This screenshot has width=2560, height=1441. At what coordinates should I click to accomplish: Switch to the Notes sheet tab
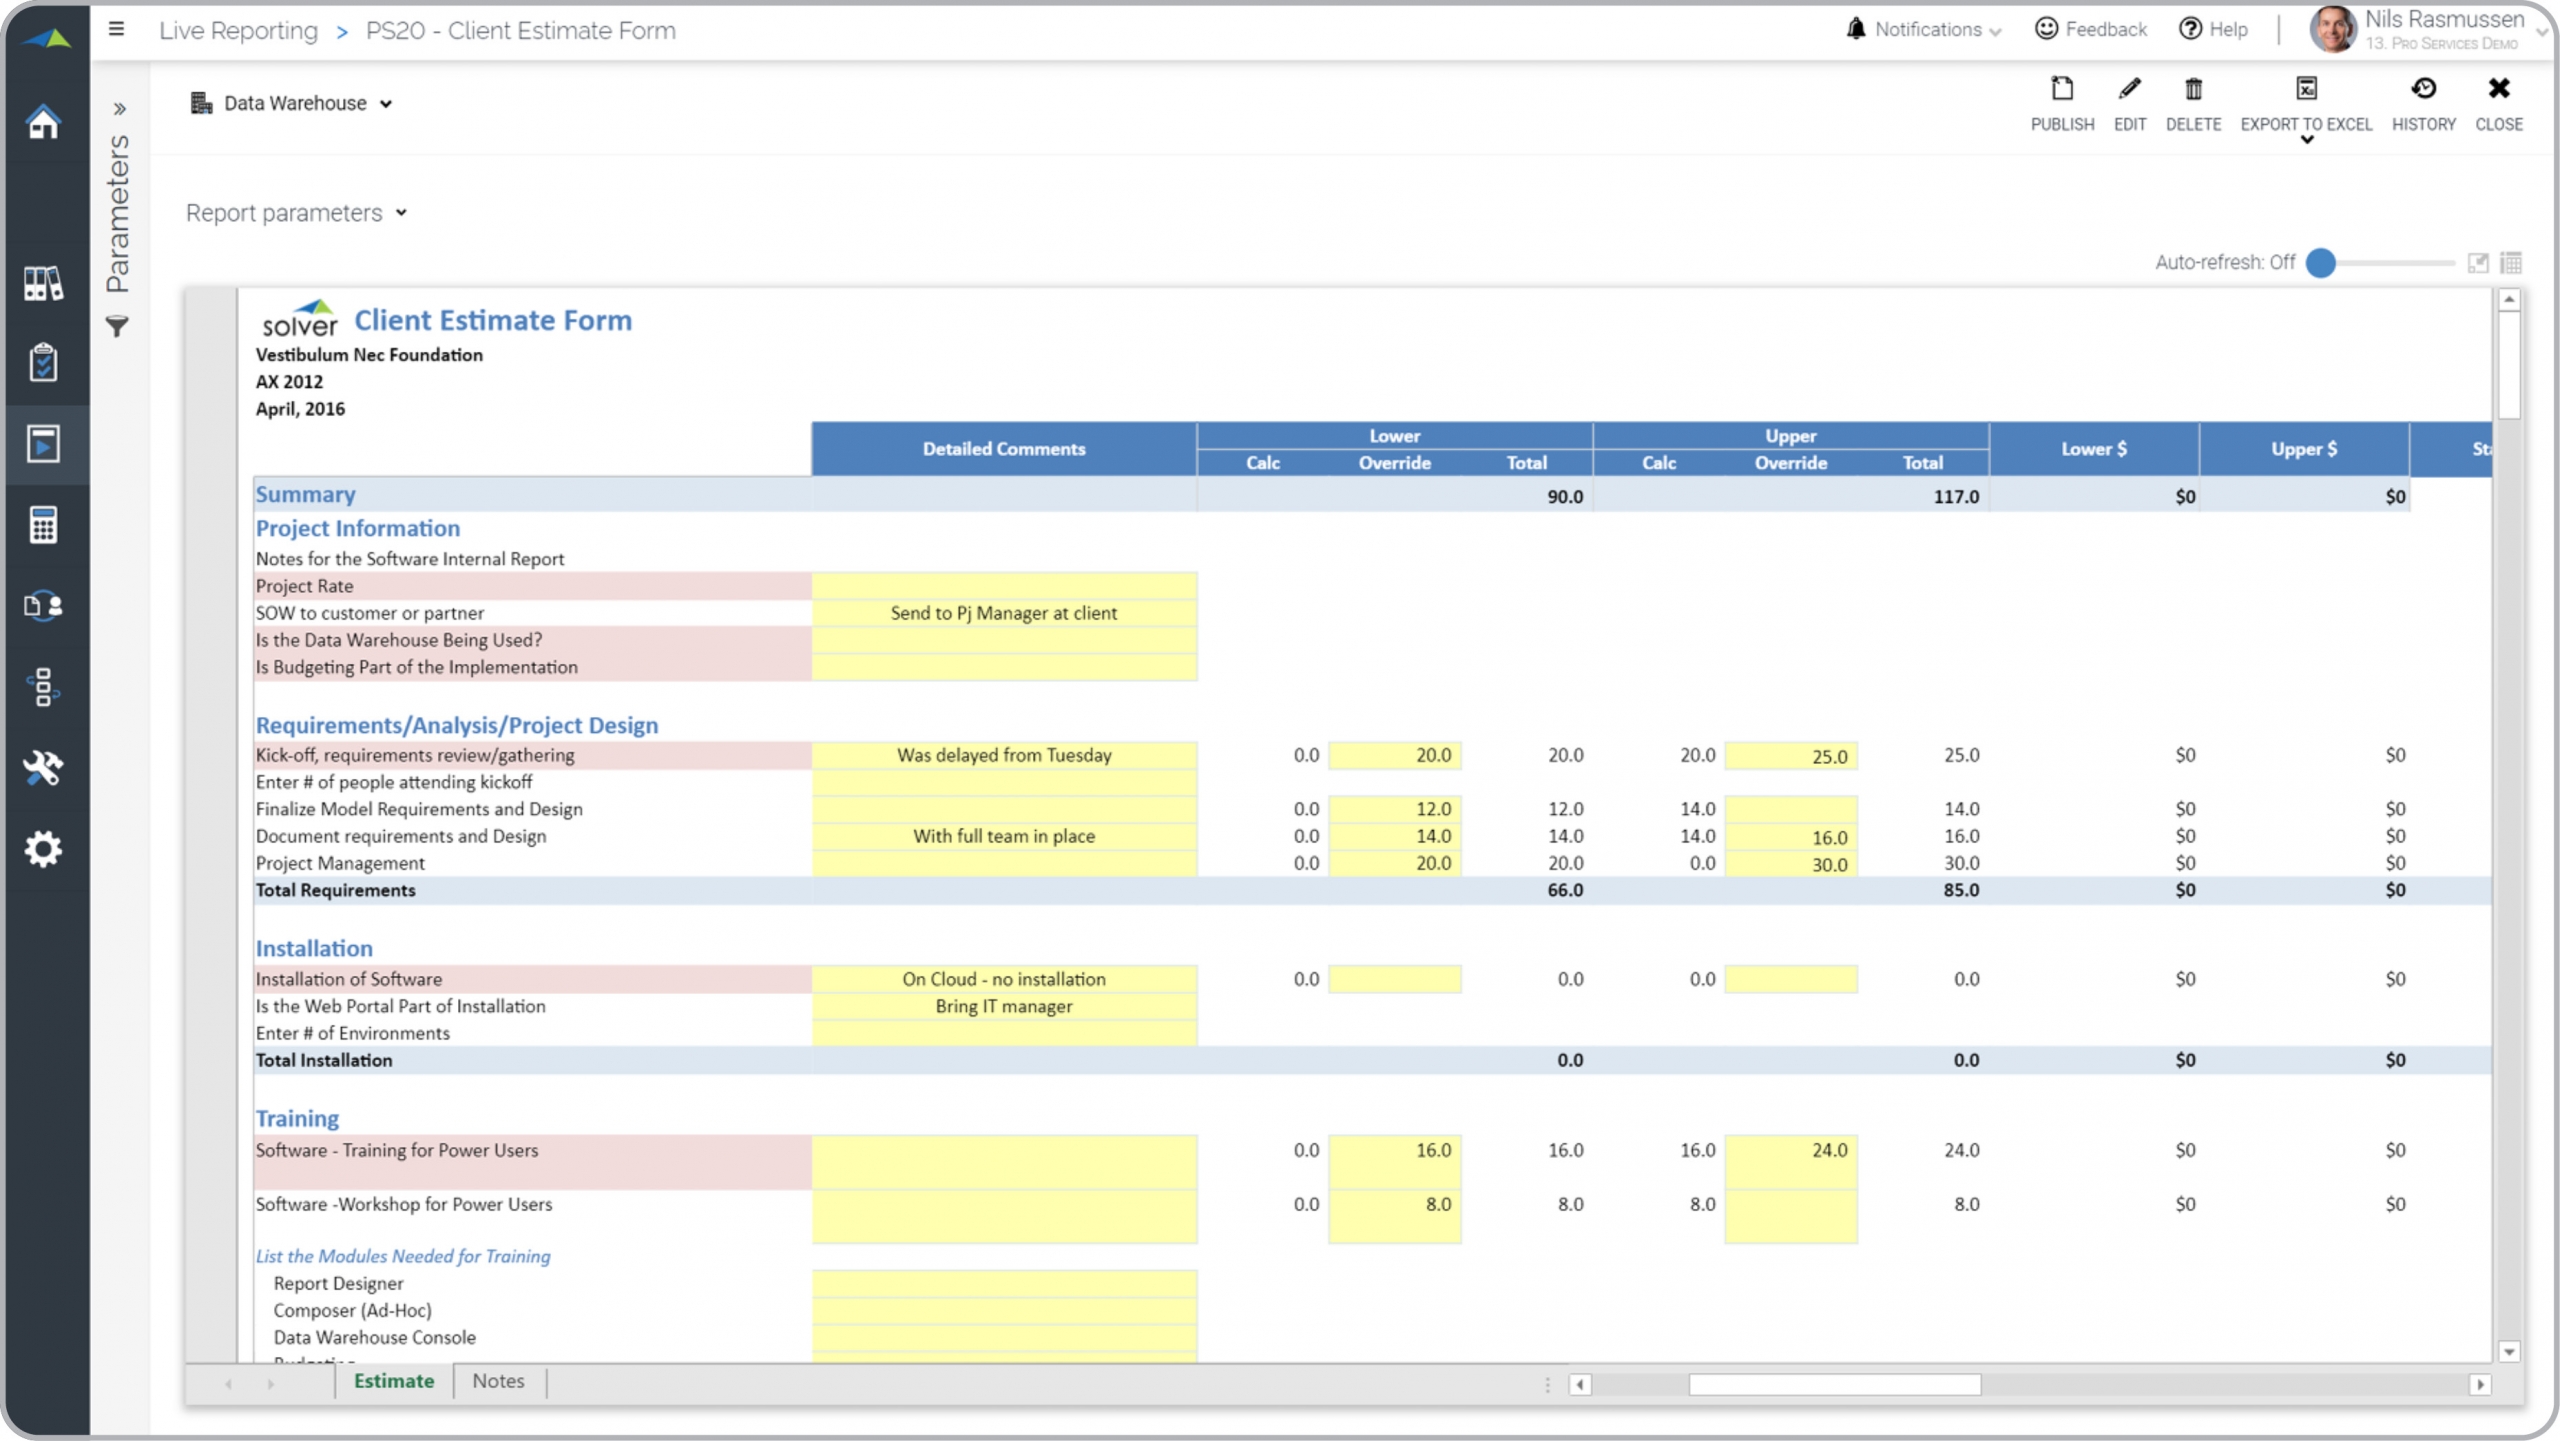pyautogui.click(x=498, y=1380)
